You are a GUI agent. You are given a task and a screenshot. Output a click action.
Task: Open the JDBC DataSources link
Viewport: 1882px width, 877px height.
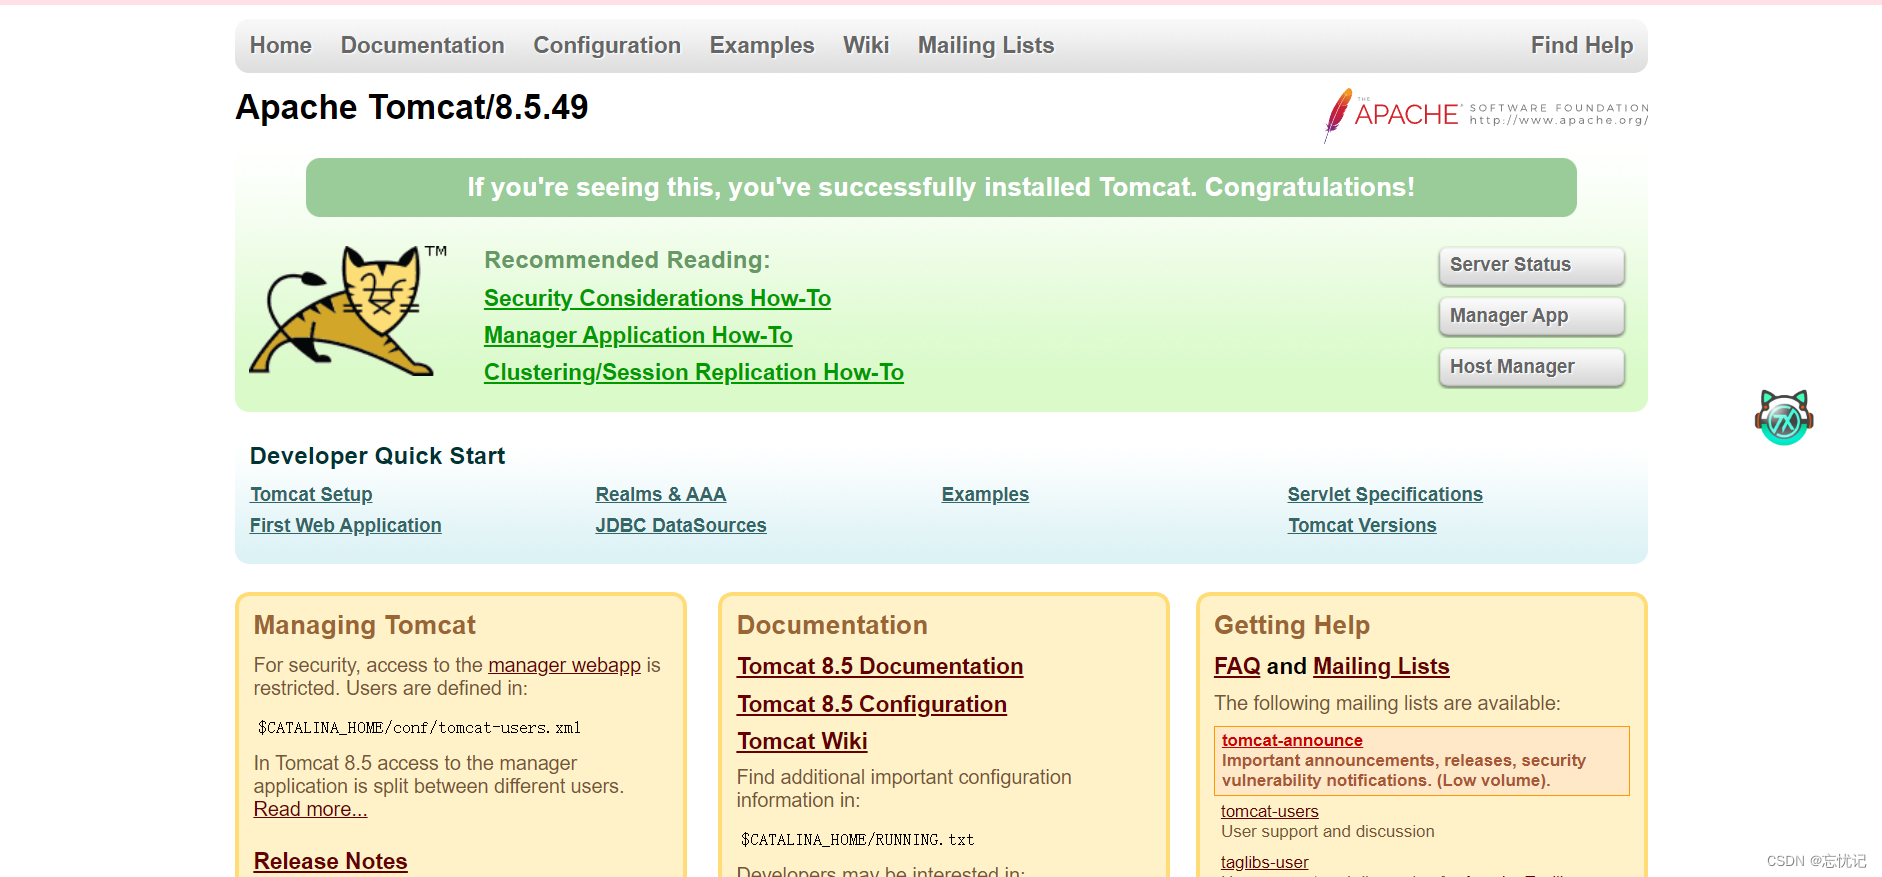tap(681, 525)
